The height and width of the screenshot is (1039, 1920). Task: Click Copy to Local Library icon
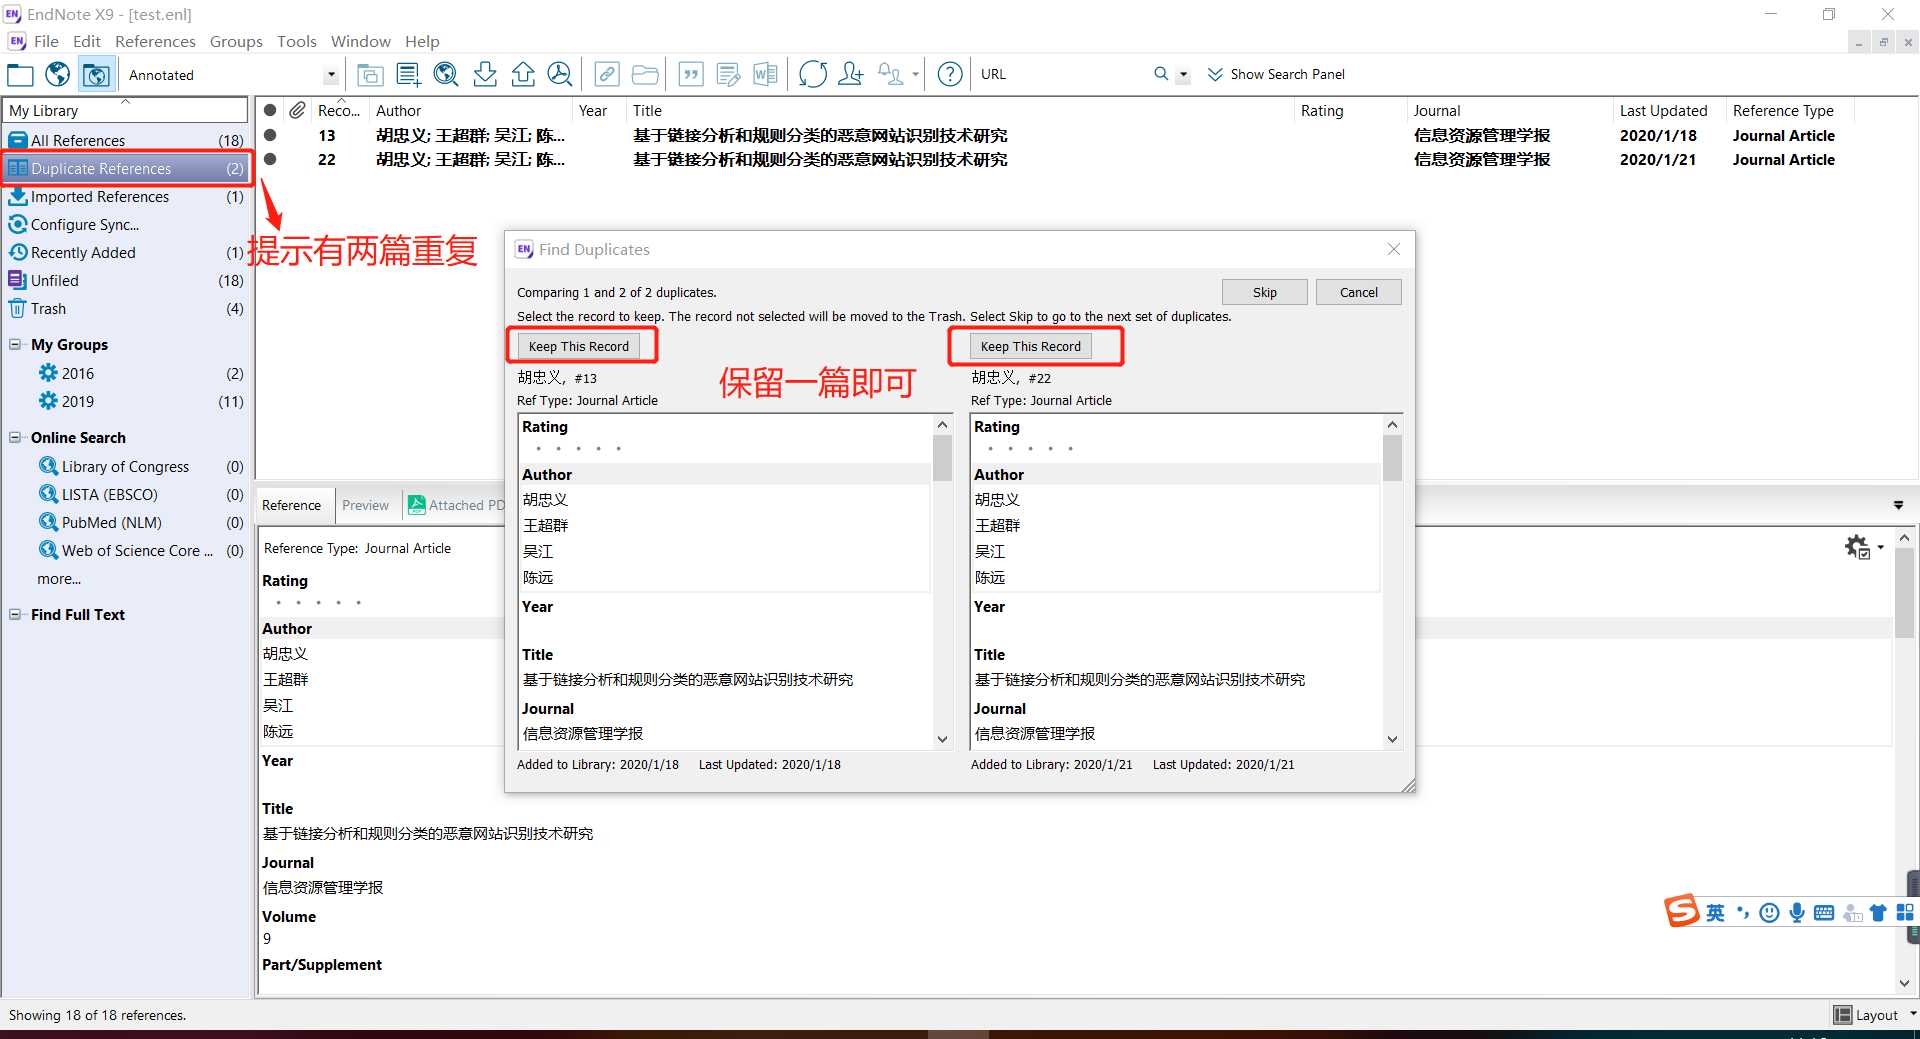(x=370, y=75)
